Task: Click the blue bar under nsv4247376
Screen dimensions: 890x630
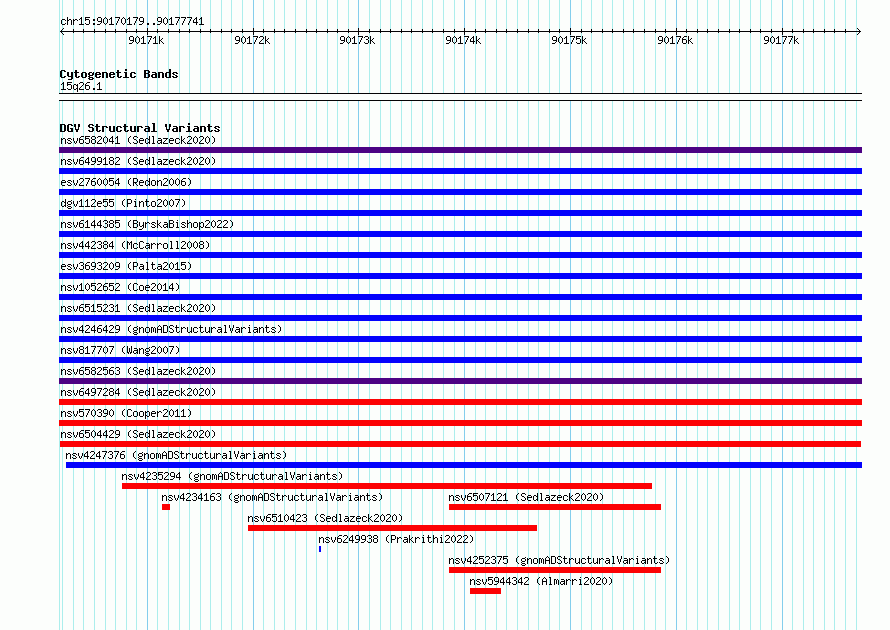Action: click(x=464, y=465)
